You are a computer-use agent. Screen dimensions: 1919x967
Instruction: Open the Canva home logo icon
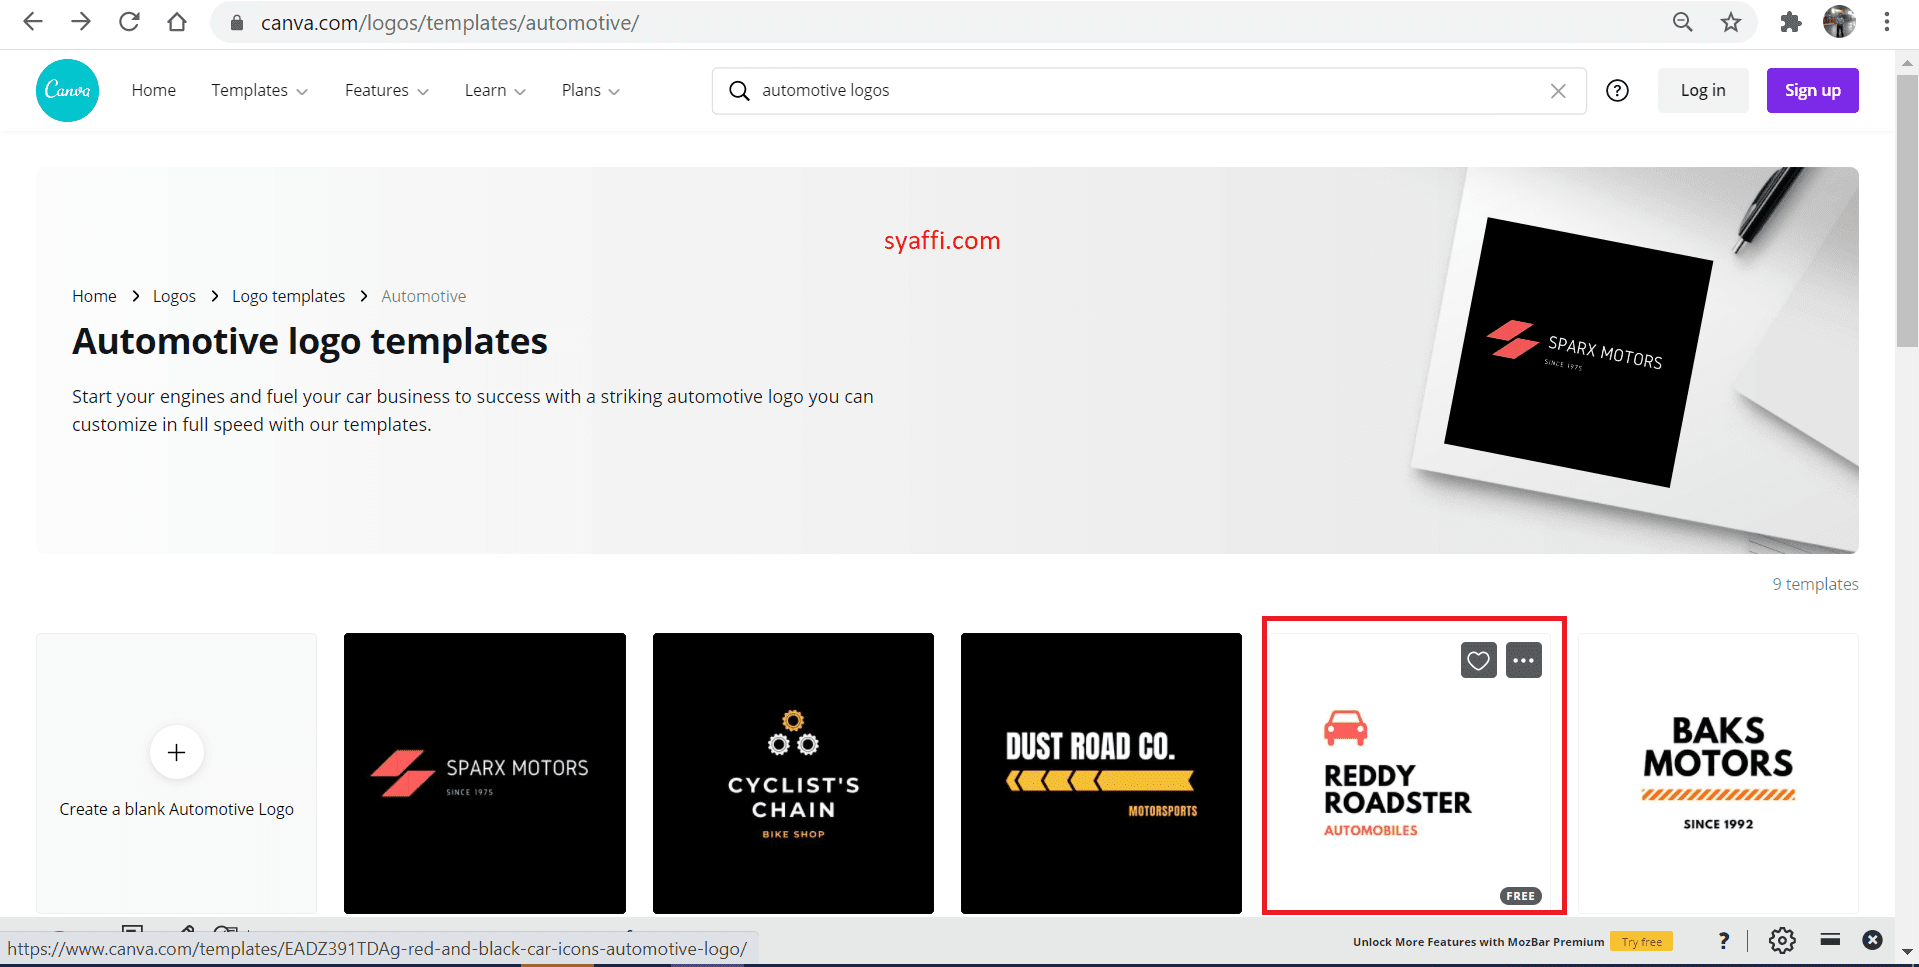coord(66,90)
